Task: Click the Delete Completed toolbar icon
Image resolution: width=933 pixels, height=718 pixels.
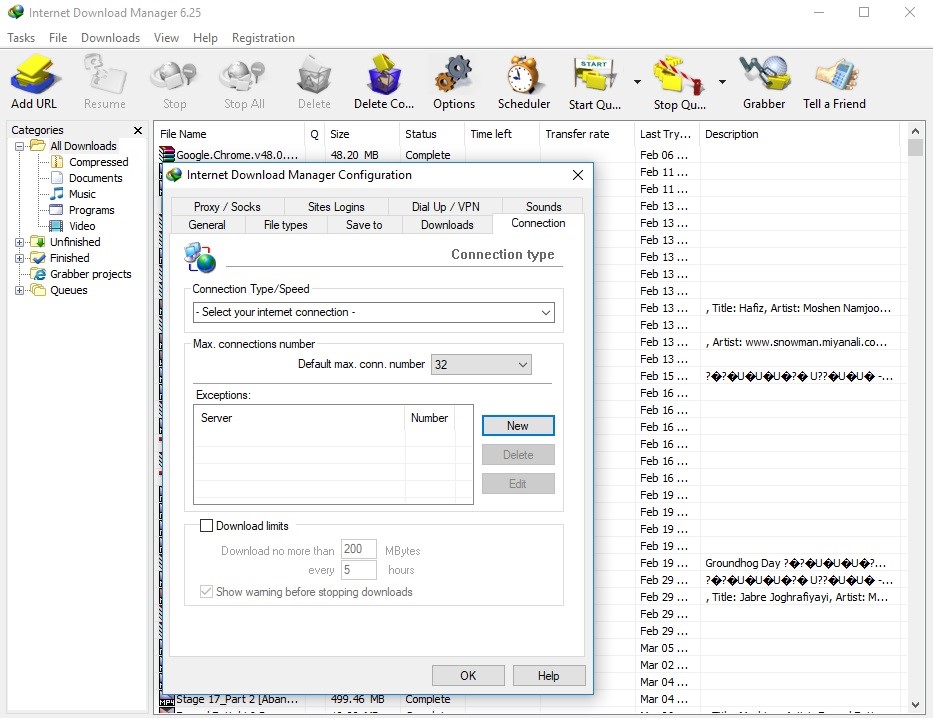Action: [x=383, y=76]
